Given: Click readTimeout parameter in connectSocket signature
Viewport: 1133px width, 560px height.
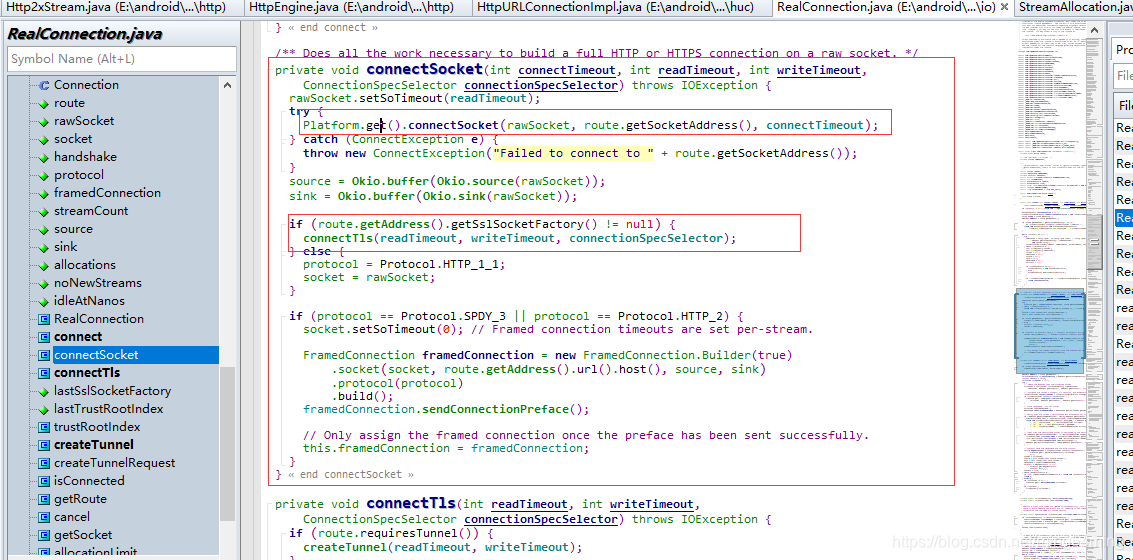Looking at the screenshot, I should coord(697,70).
